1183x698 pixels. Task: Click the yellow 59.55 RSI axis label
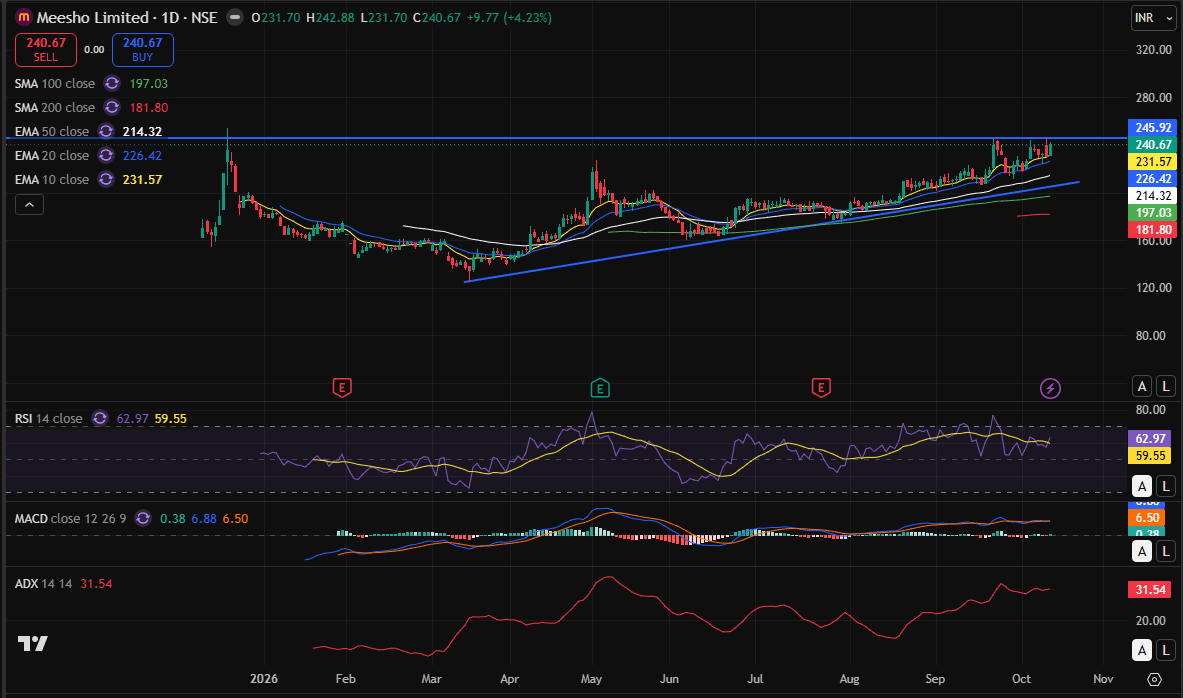[x=1151, y=455]
